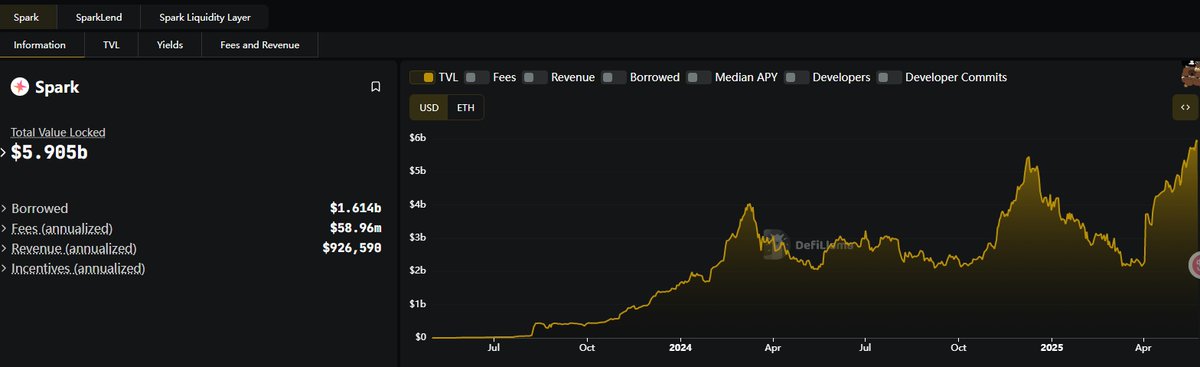
Task: Expand the Borrowed row
Action: tap(3, 209)
